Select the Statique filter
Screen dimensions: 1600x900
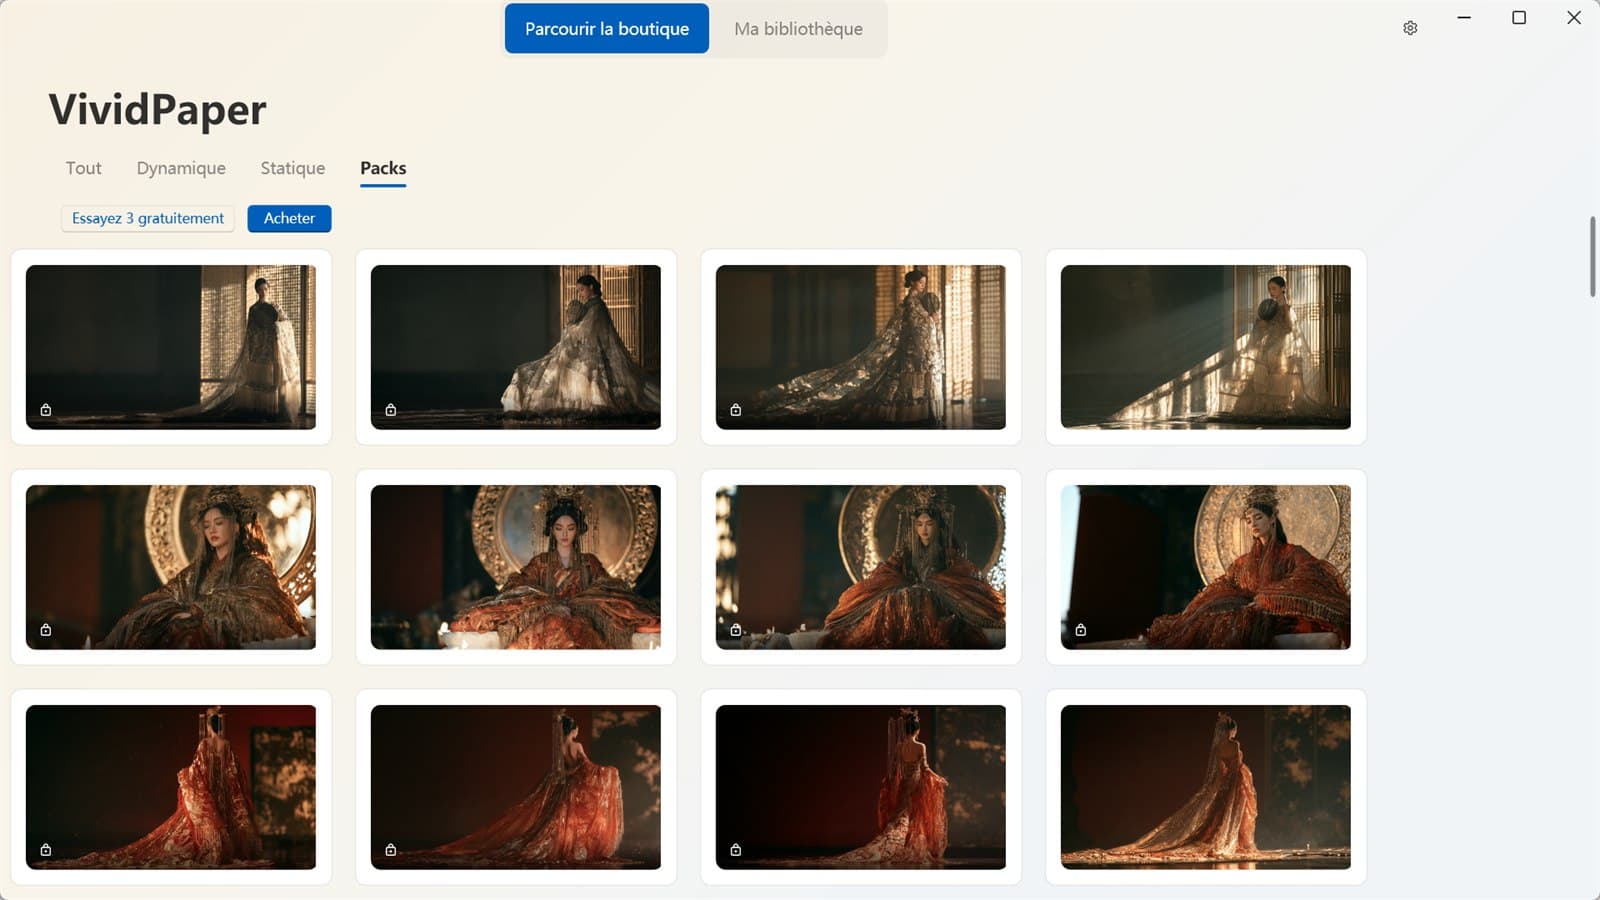point(293,168)
